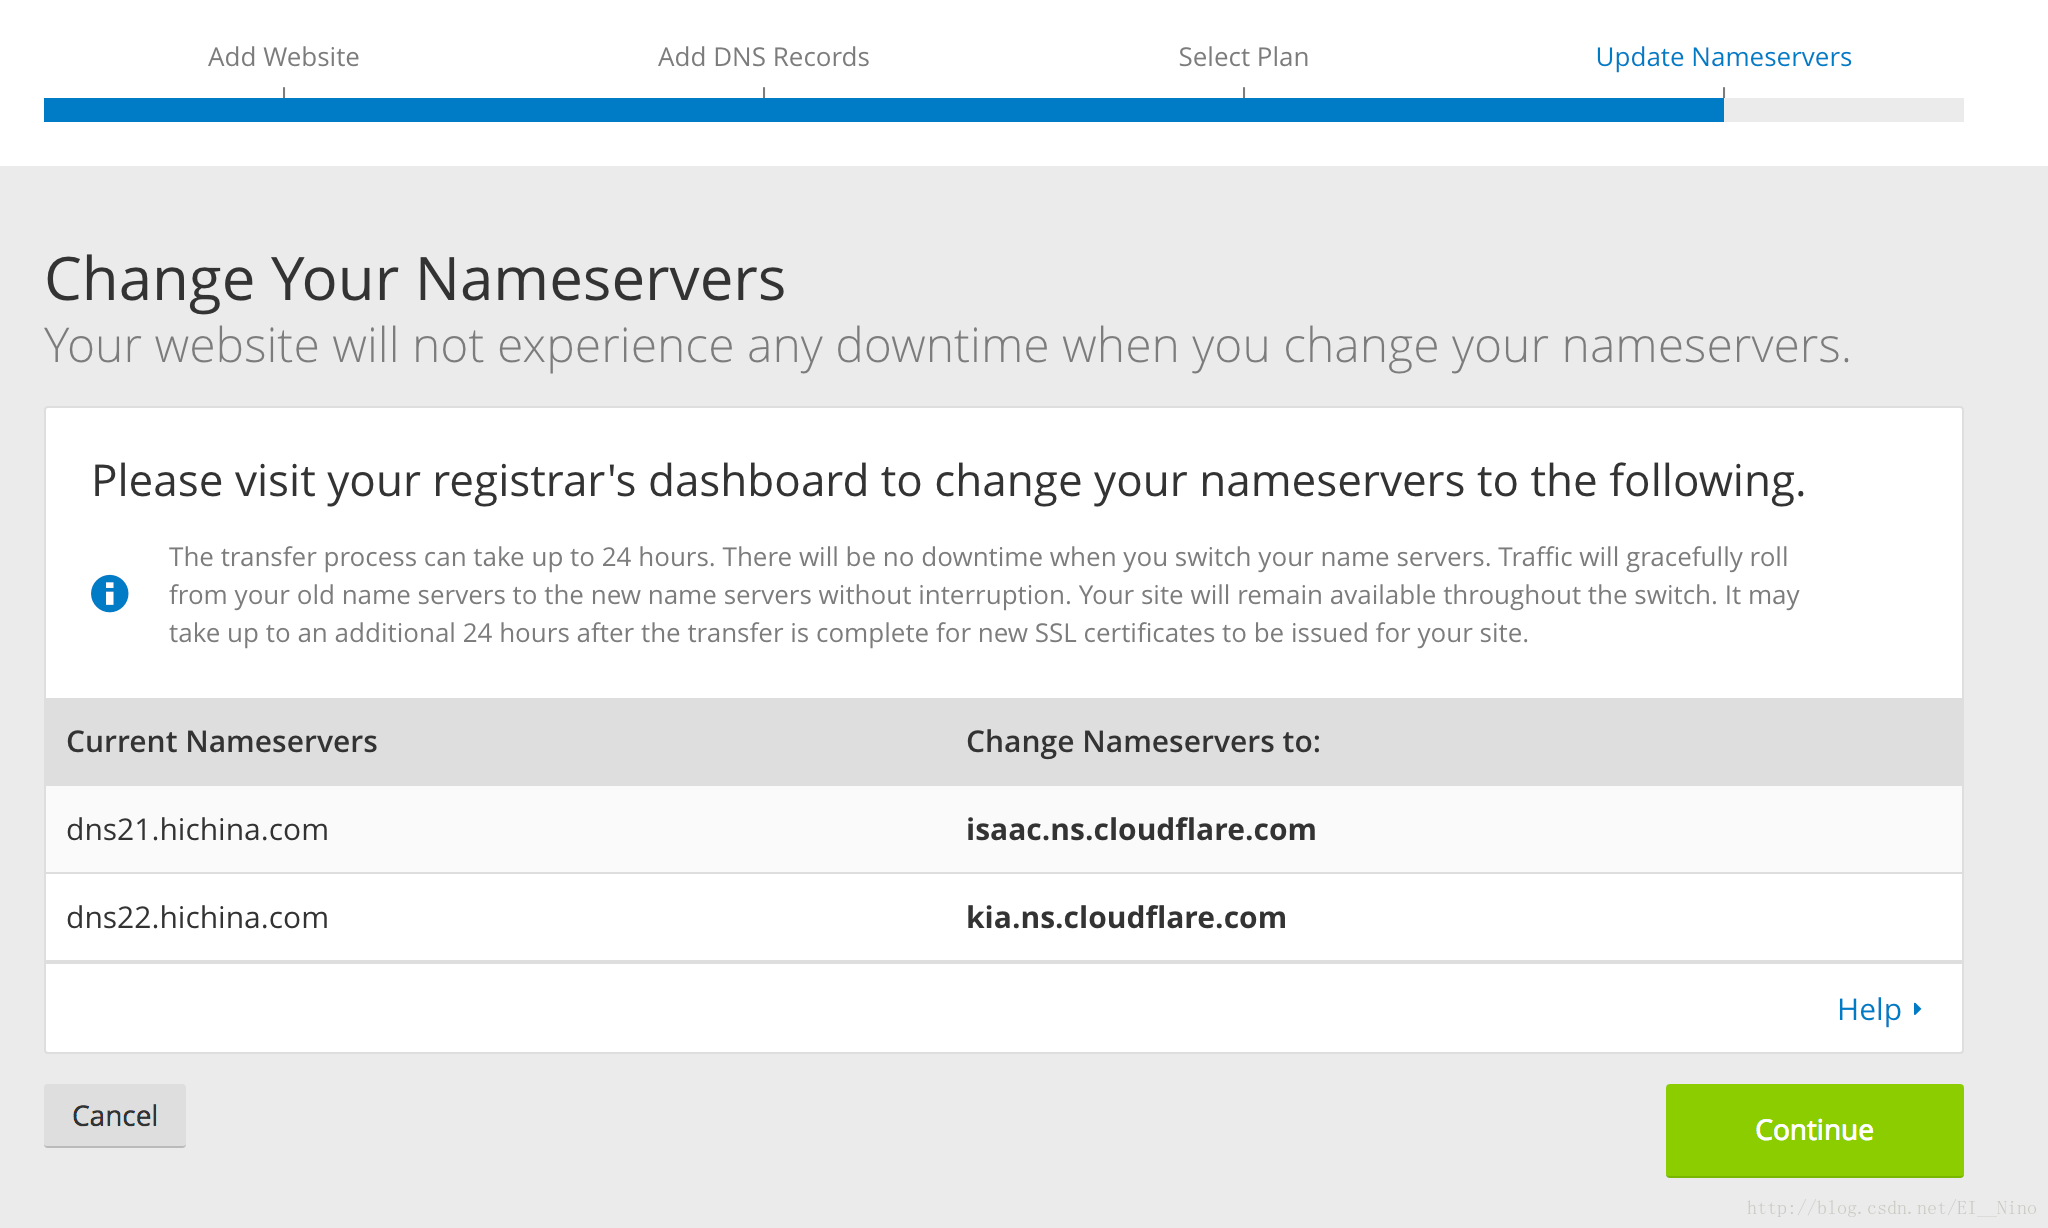Open the Help link
This screenshot has height=1228, width=2048.
(1869, 1009)
